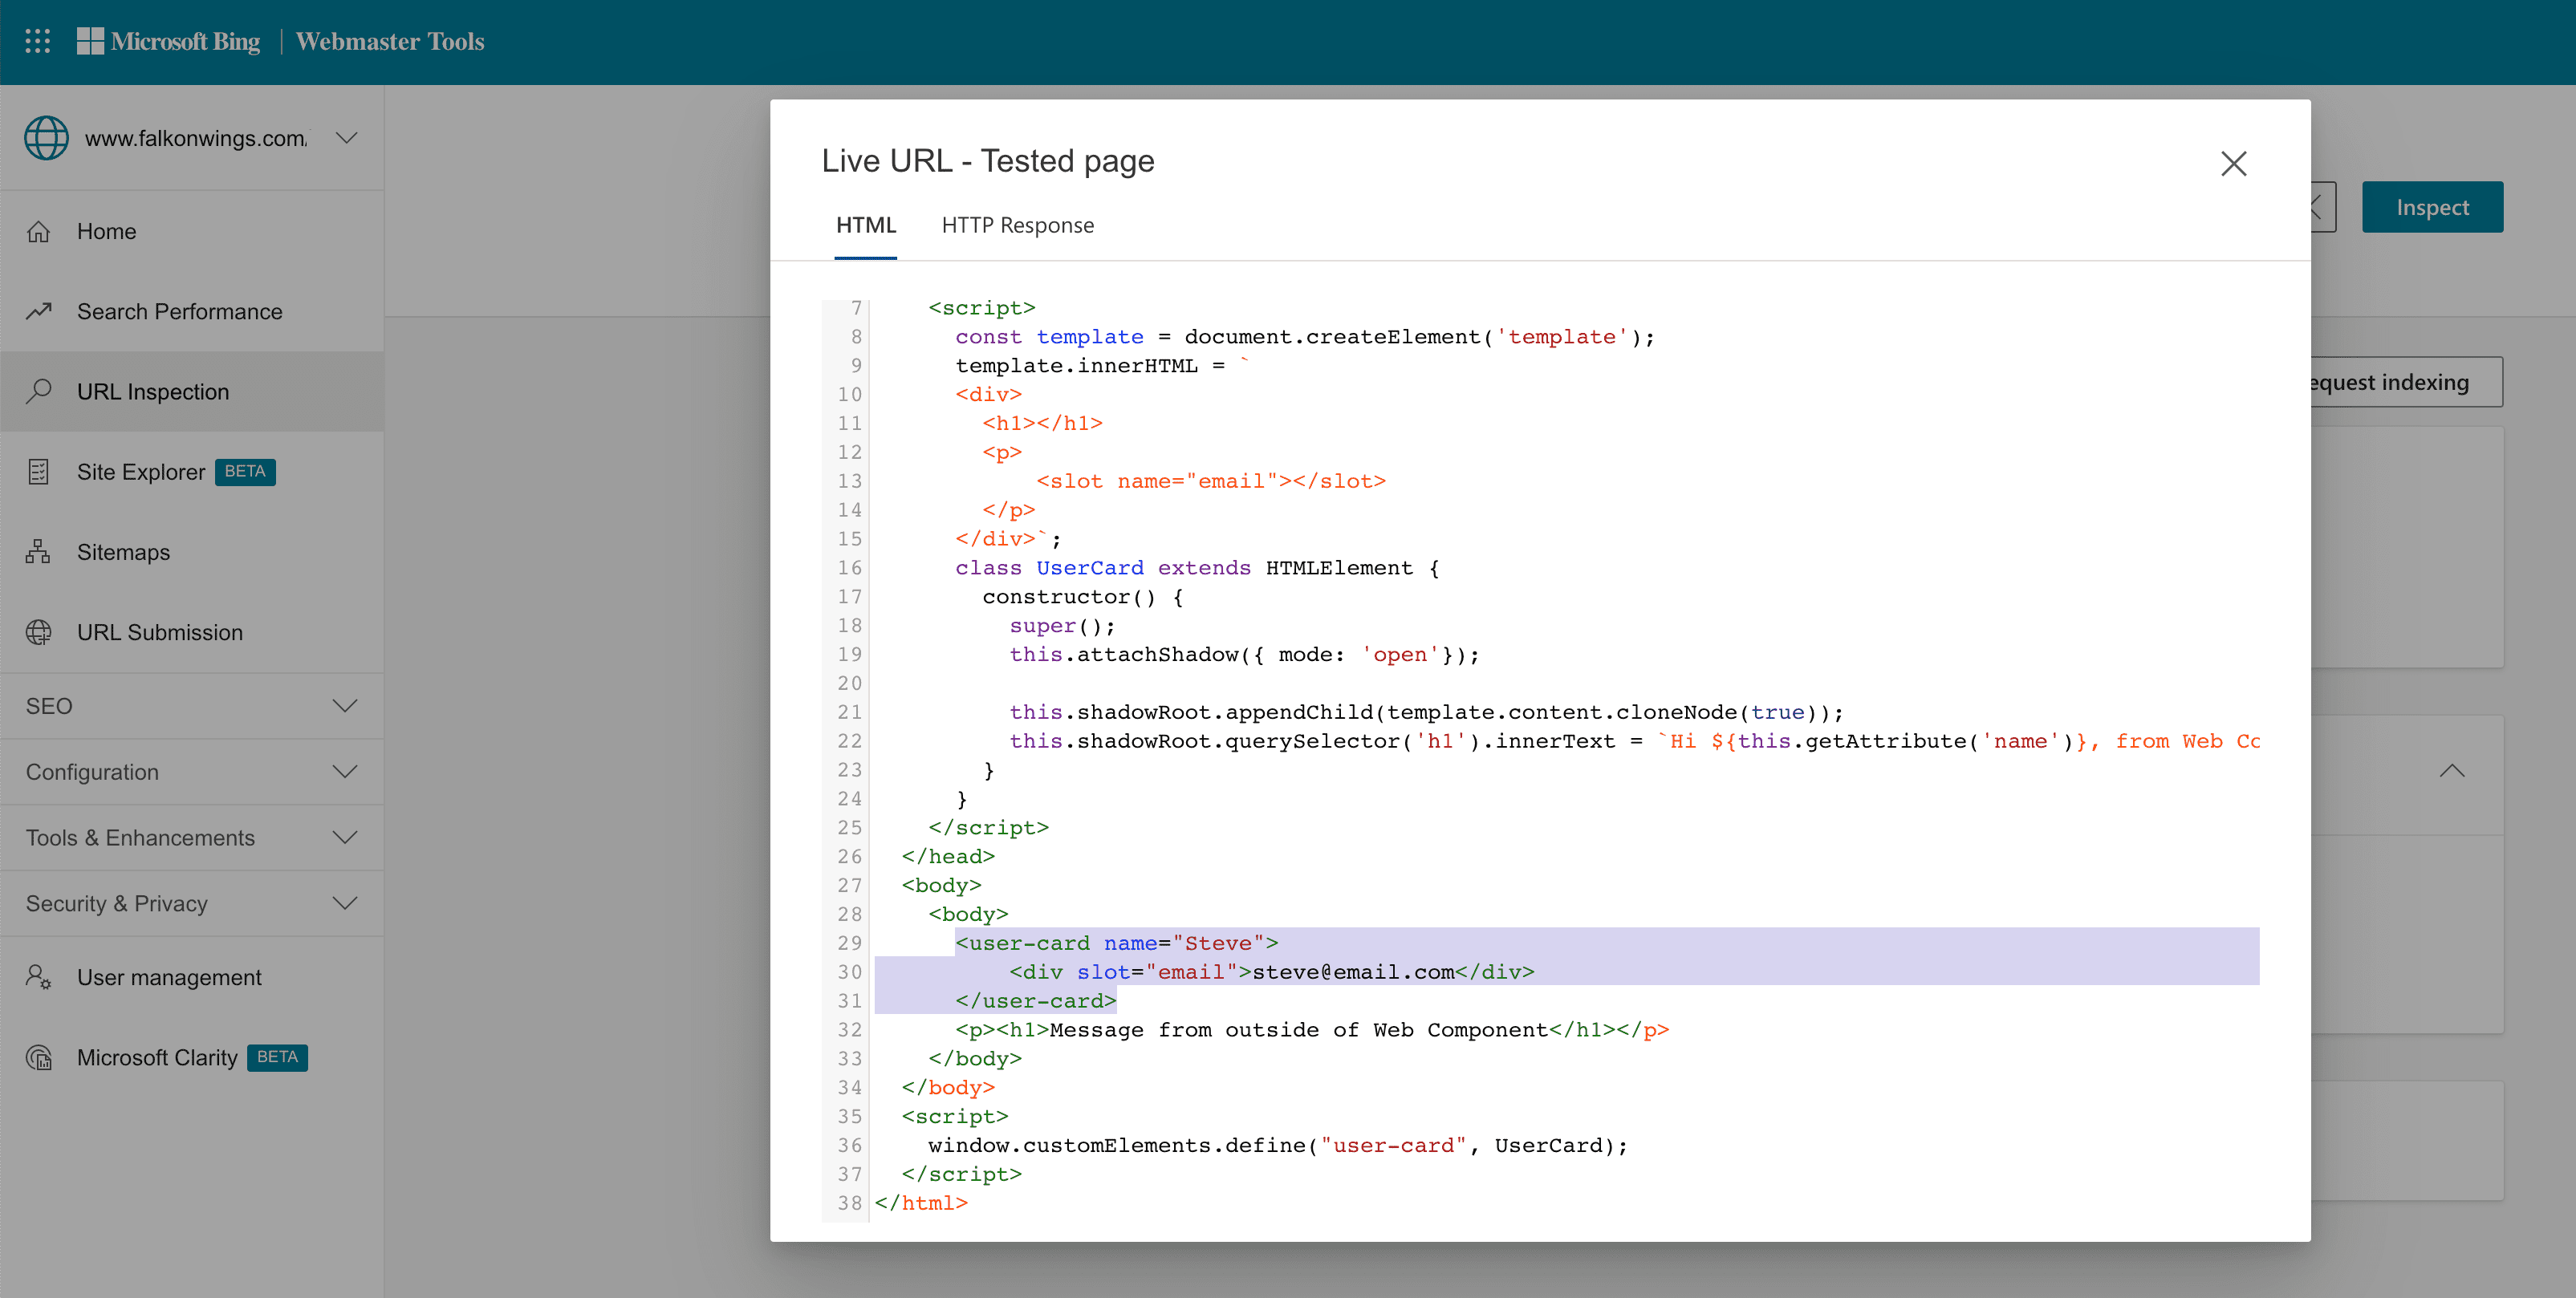
Task: Click the slot name="email" code line
Action: 1211,481
